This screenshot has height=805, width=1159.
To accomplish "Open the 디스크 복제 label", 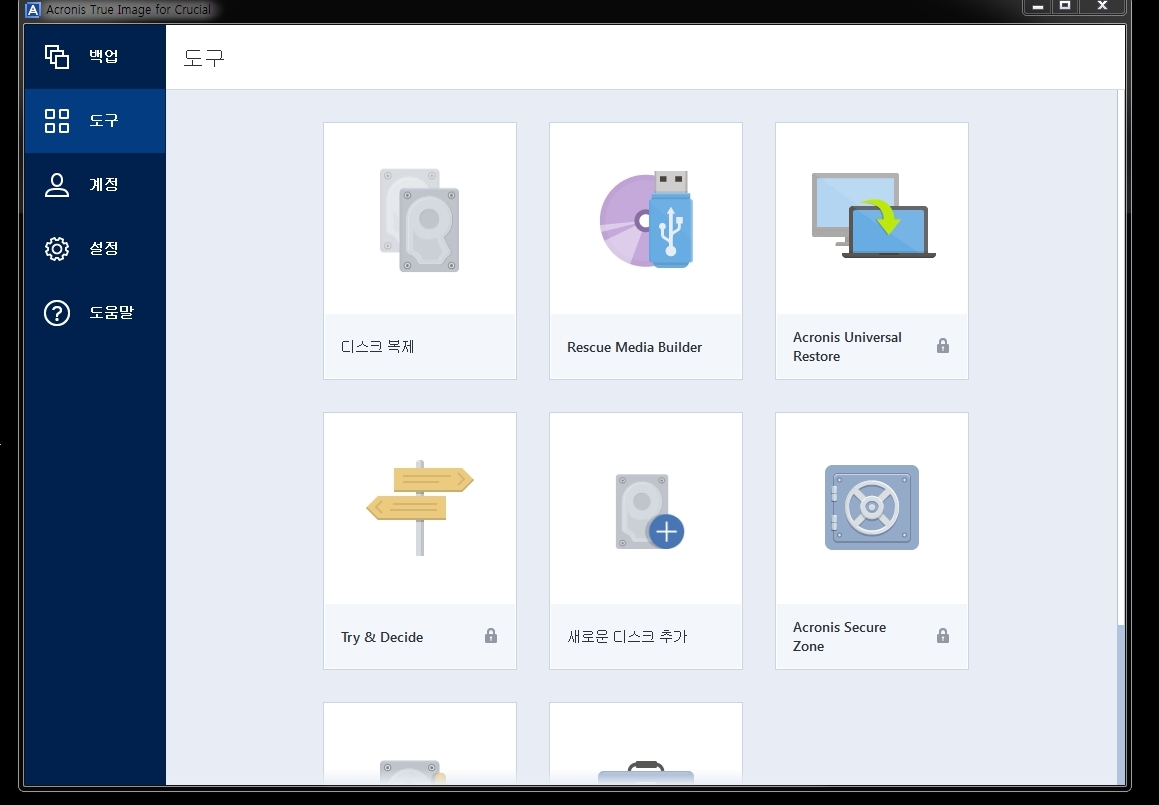I will point(378,347).
